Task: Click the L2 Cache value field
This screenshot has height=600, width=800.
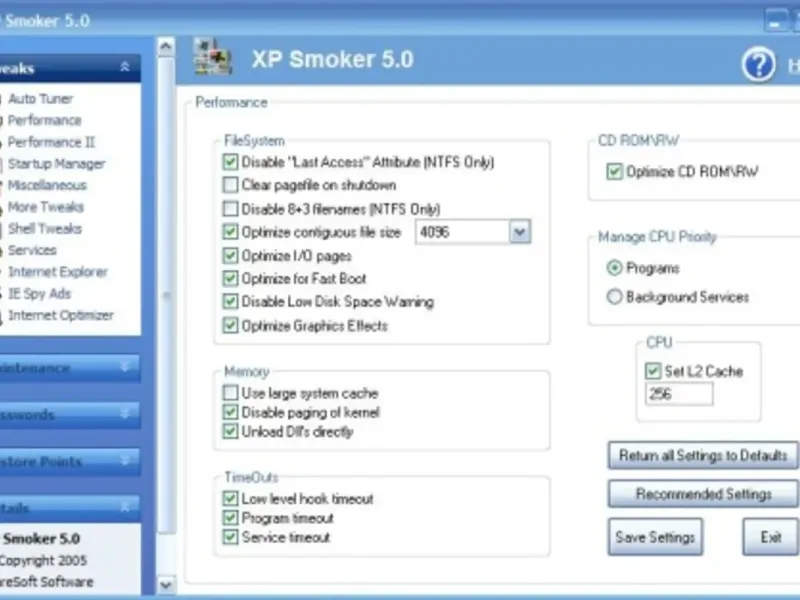Action: (679, 394)
